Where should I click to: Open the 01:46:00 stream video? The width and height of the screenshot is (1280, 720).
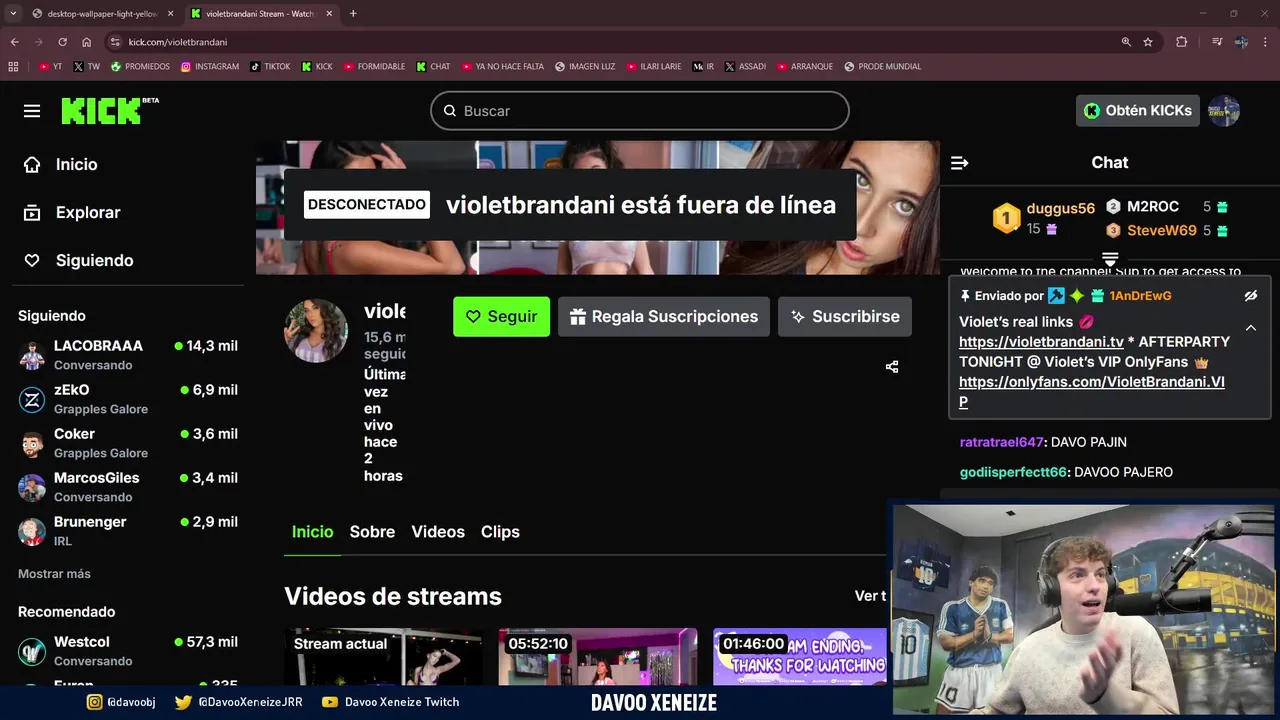click(800, 657)
